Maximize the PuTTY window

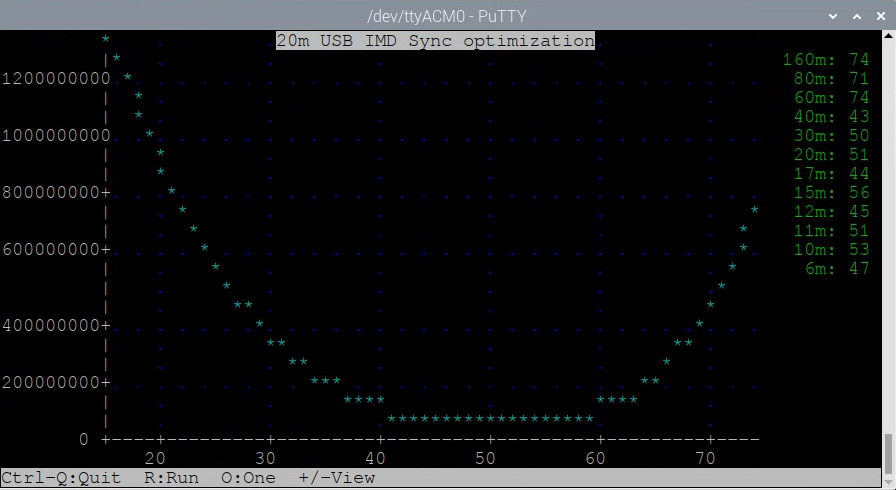tap(856, 16)
